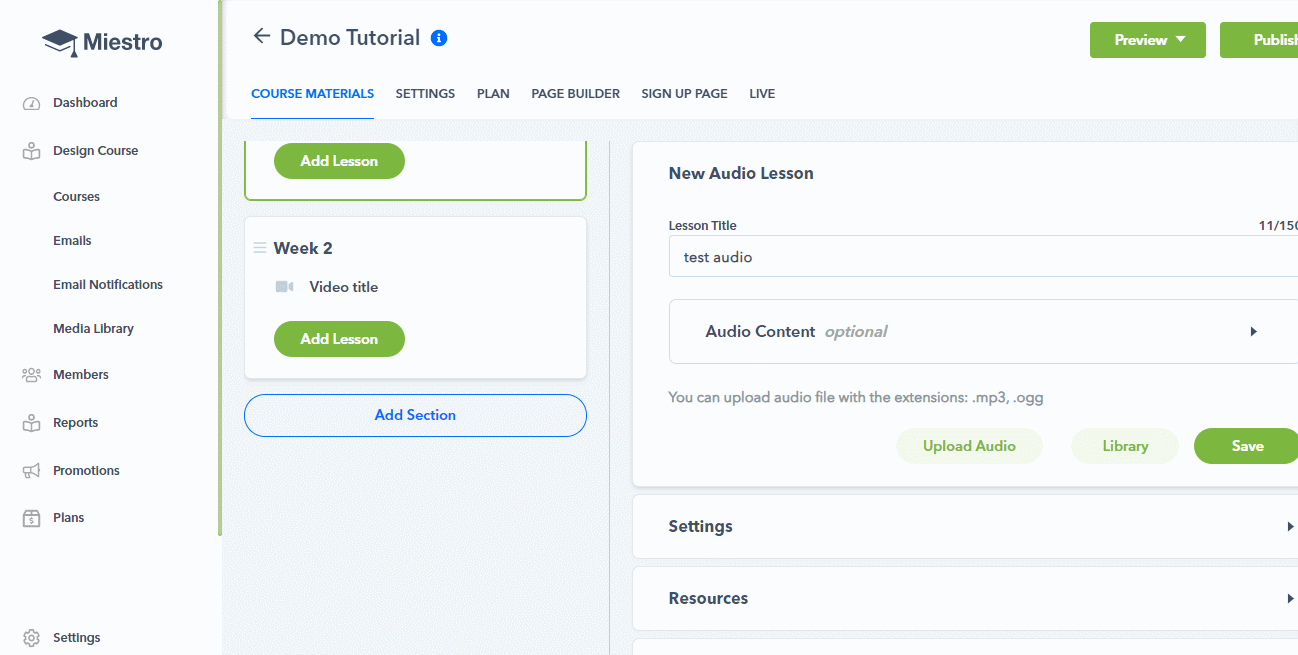Click the Dashboard gauge icon
Image resolution: width=1298 pixels, height=655 pixels.
click(31, 103)
